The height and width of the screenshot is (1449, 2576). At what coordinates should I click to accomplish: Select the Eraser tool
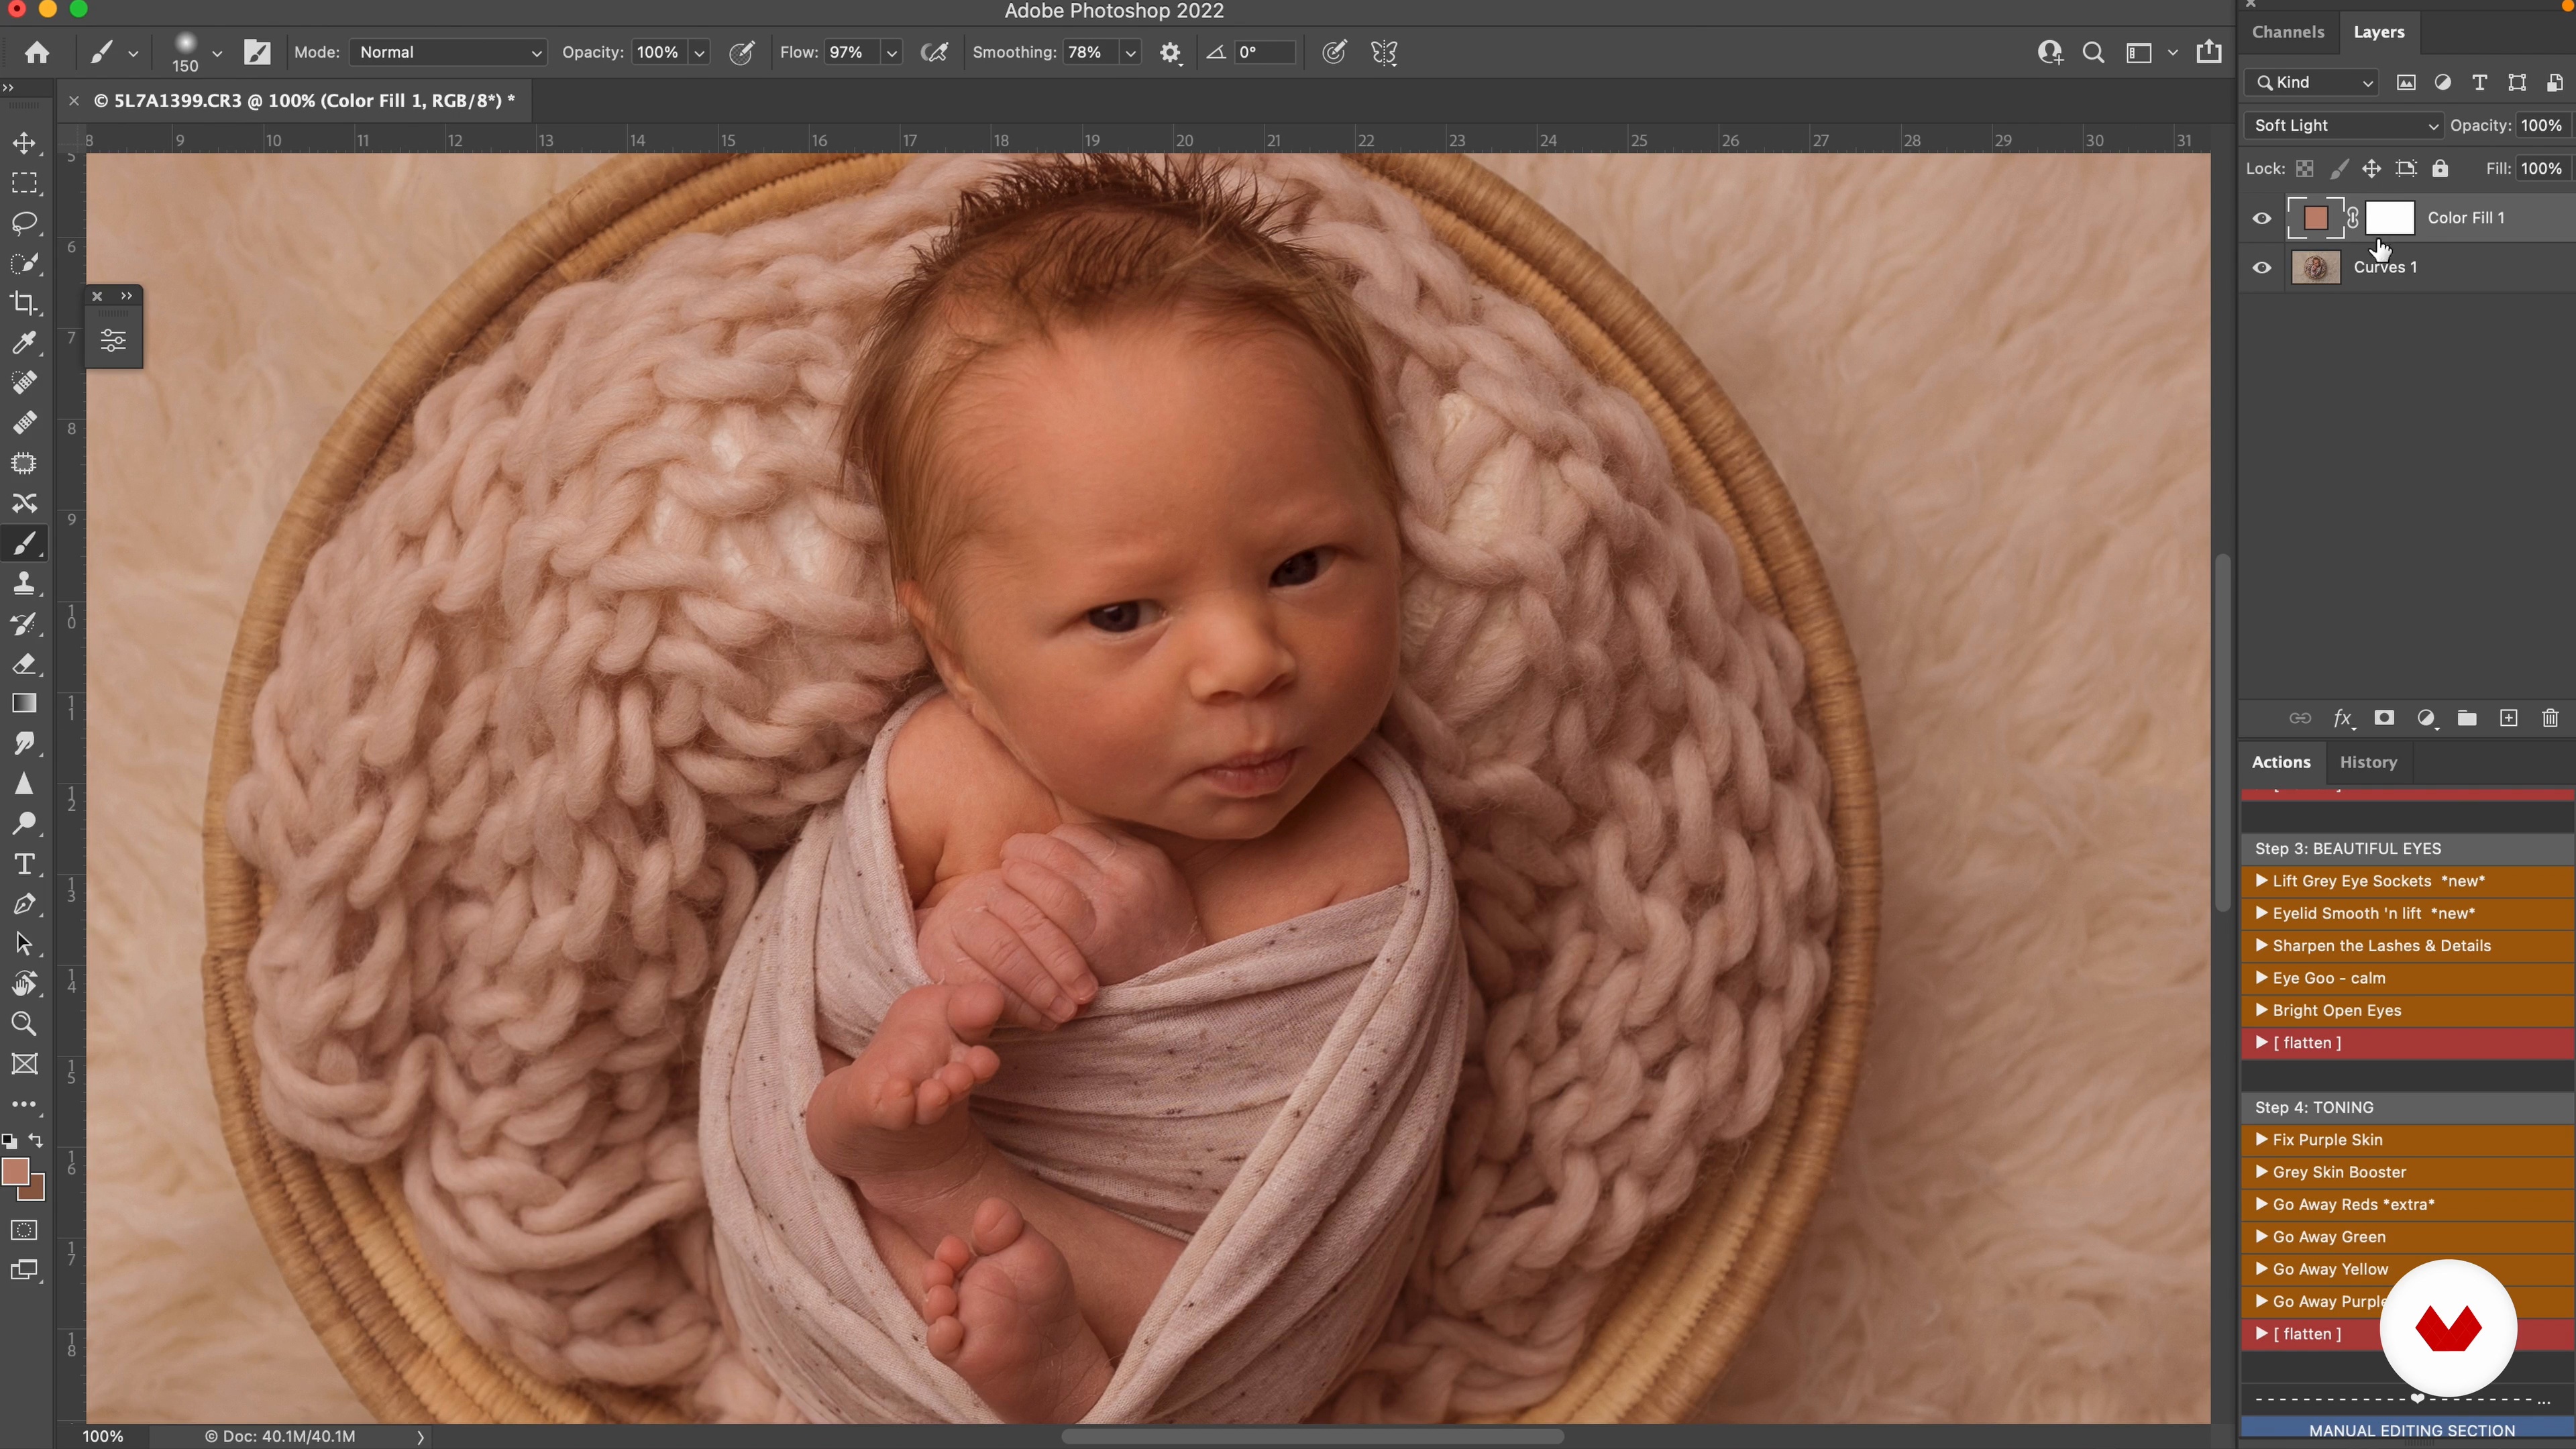coord(24,664)
